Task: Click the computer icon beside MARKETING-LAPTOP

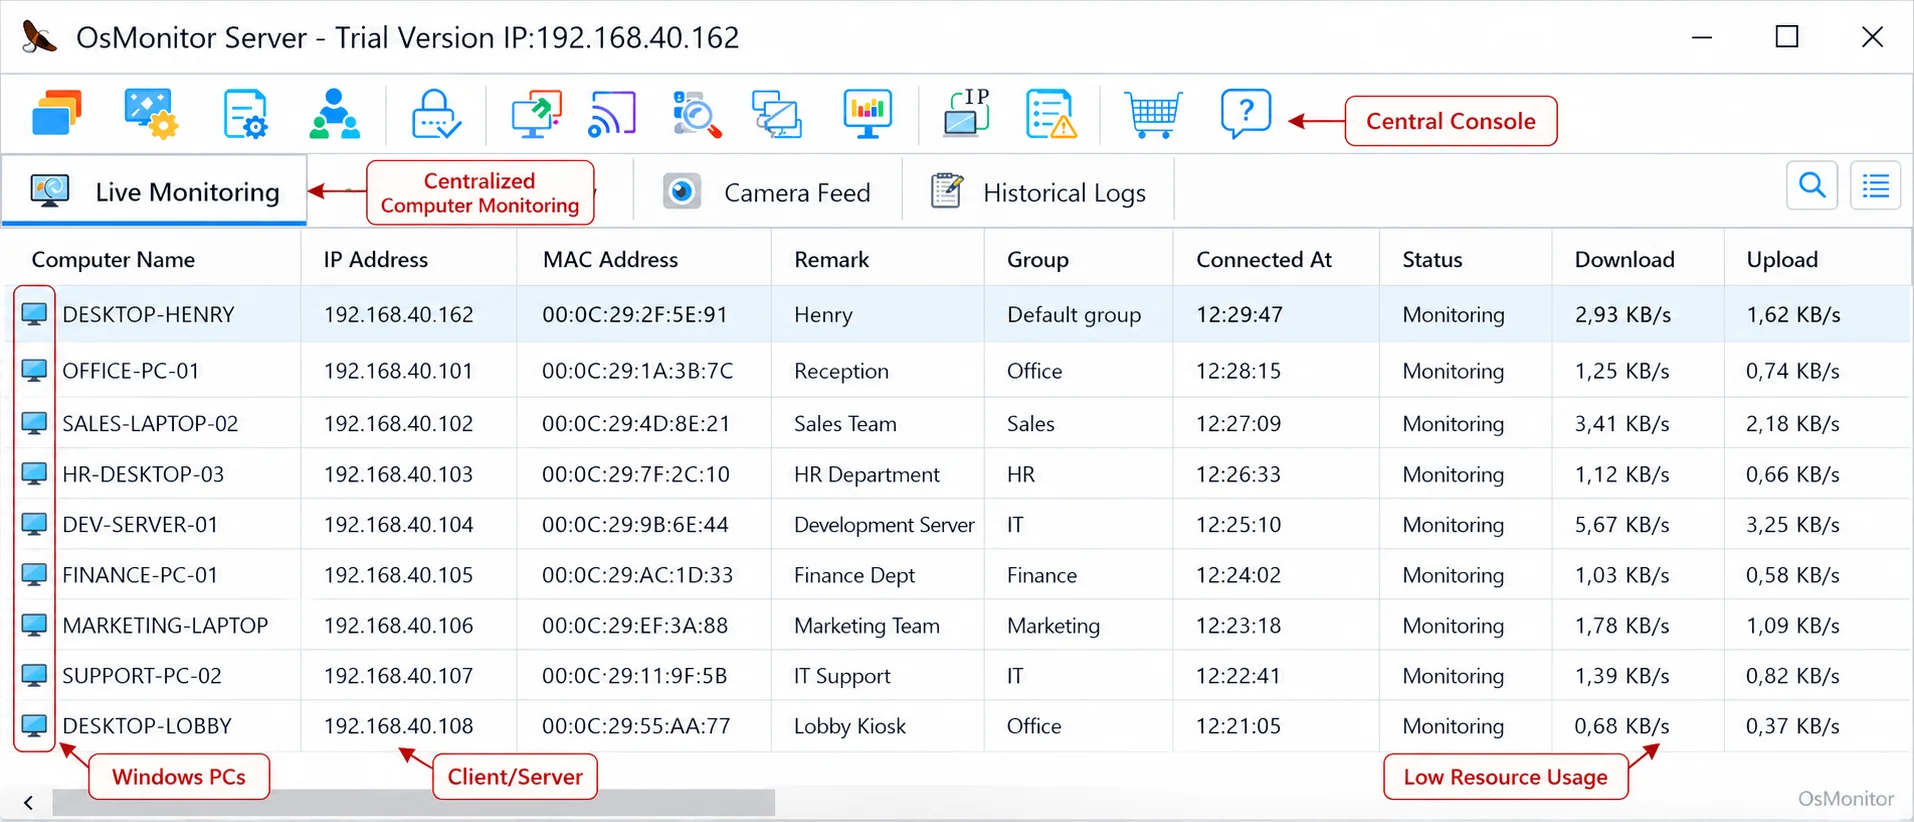Action: (34, 625)
